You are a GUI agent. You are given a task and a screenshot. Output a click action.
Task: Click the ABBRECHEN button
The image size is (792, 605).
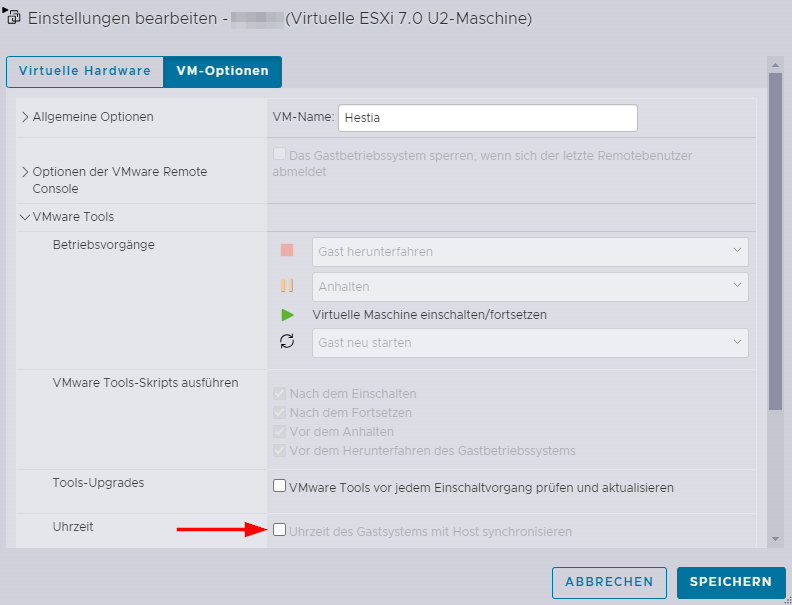609,582
